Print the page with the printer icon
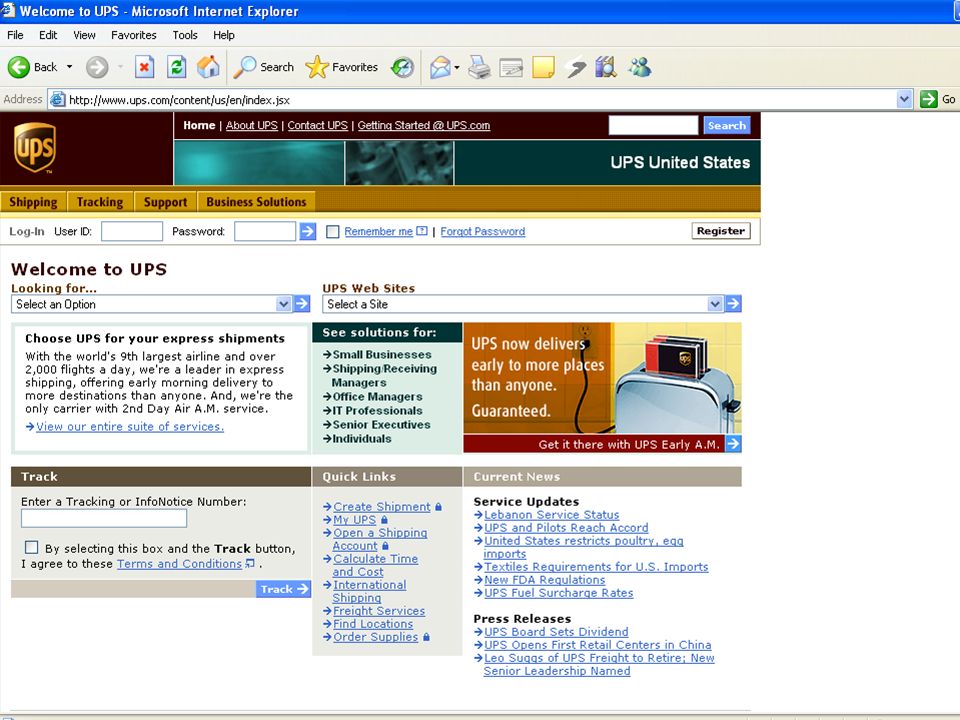Image resolution: width=960 pixels, height=720 pixels. [479, 67]
